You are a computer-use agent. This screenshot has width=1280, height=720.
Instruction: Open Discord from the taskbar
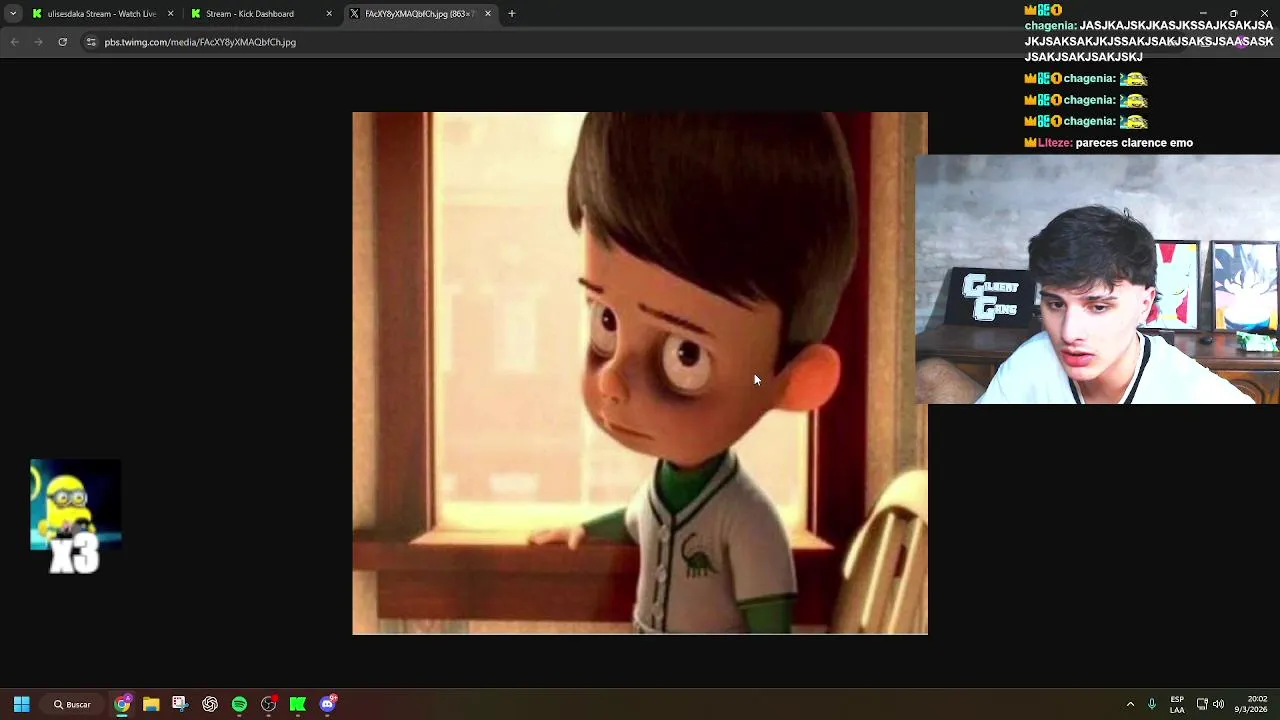(327, 704)
